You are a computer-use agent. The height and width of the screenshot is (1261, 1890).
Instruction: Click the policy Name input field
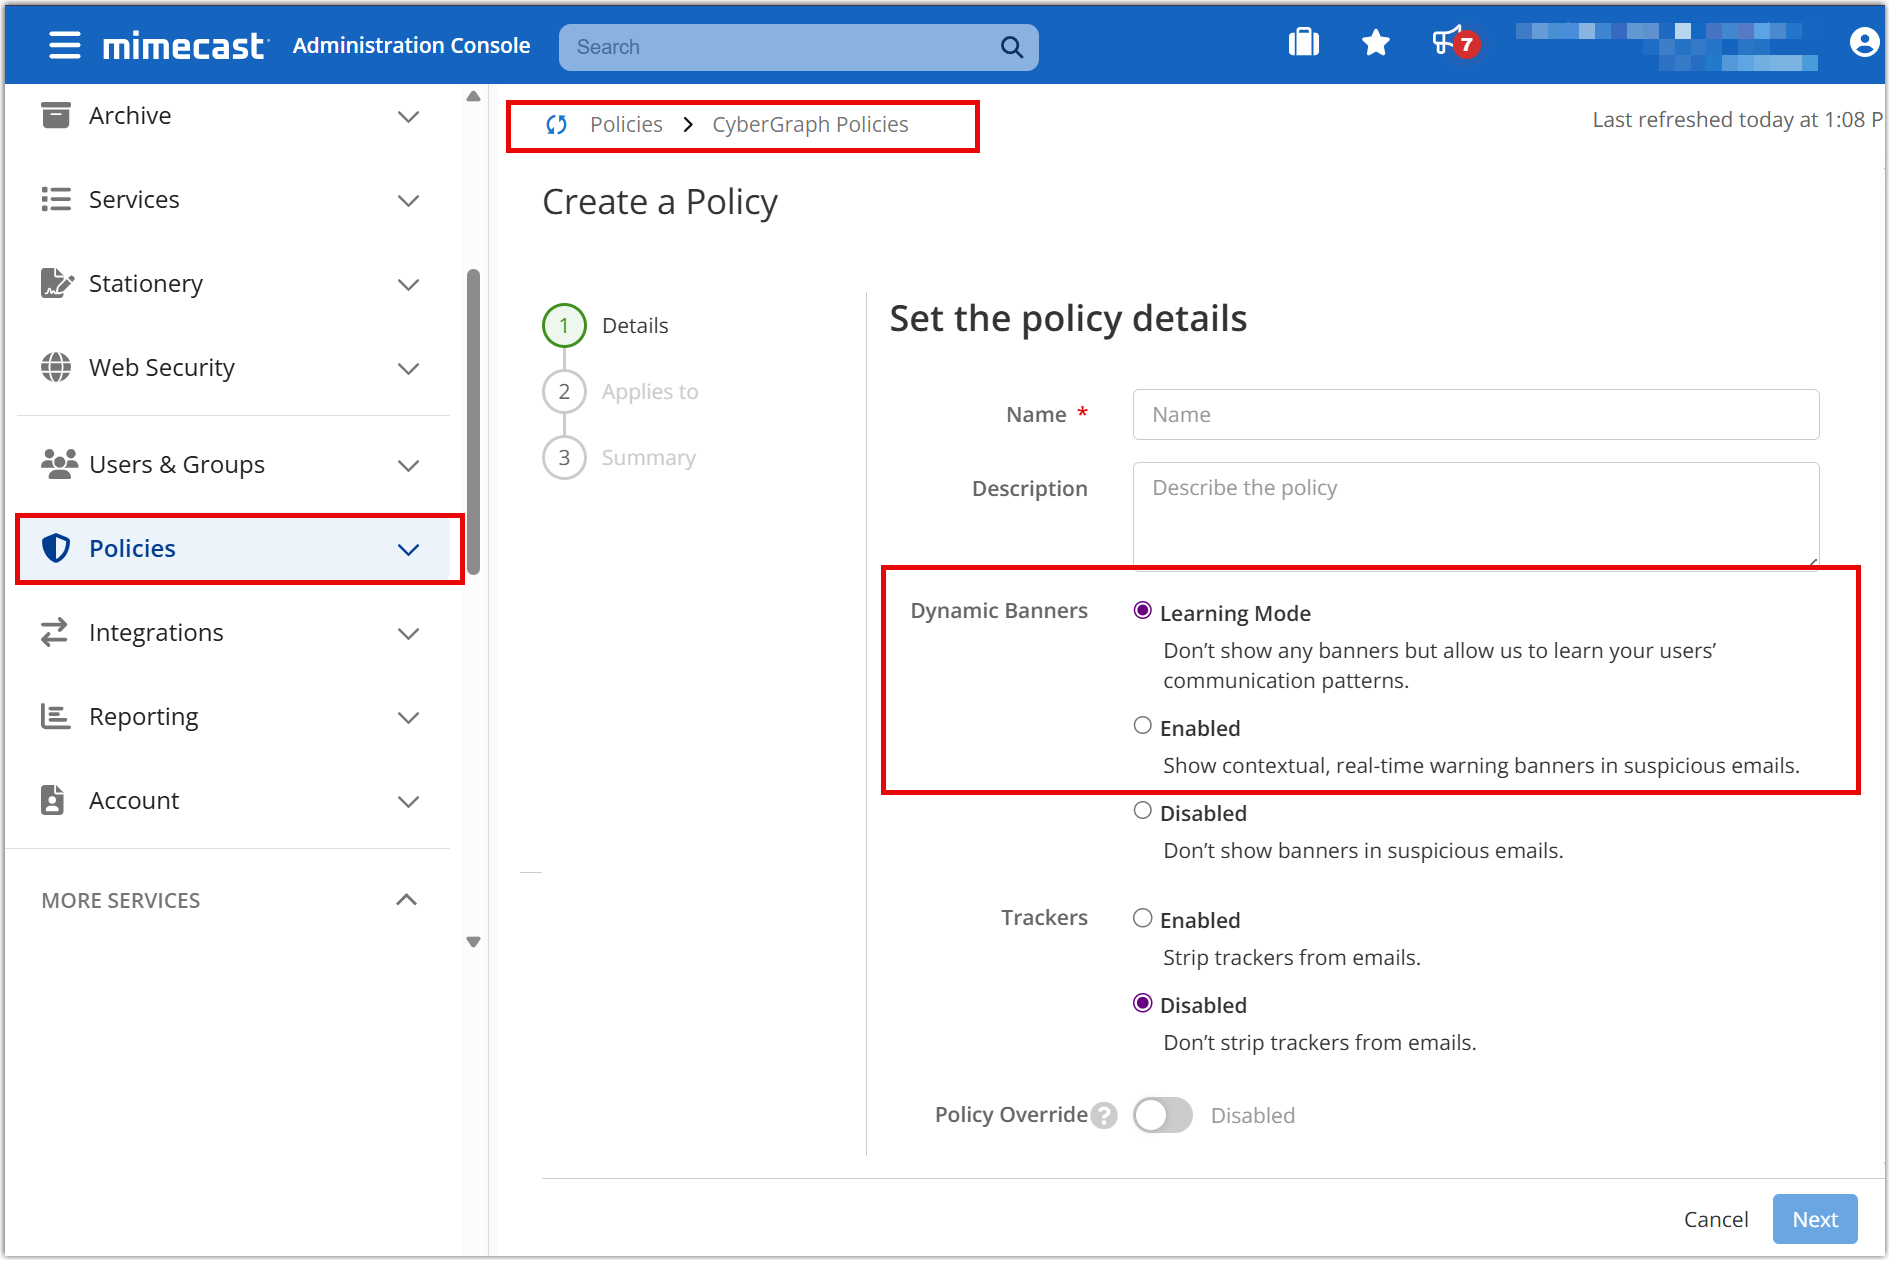(1475, 415)
